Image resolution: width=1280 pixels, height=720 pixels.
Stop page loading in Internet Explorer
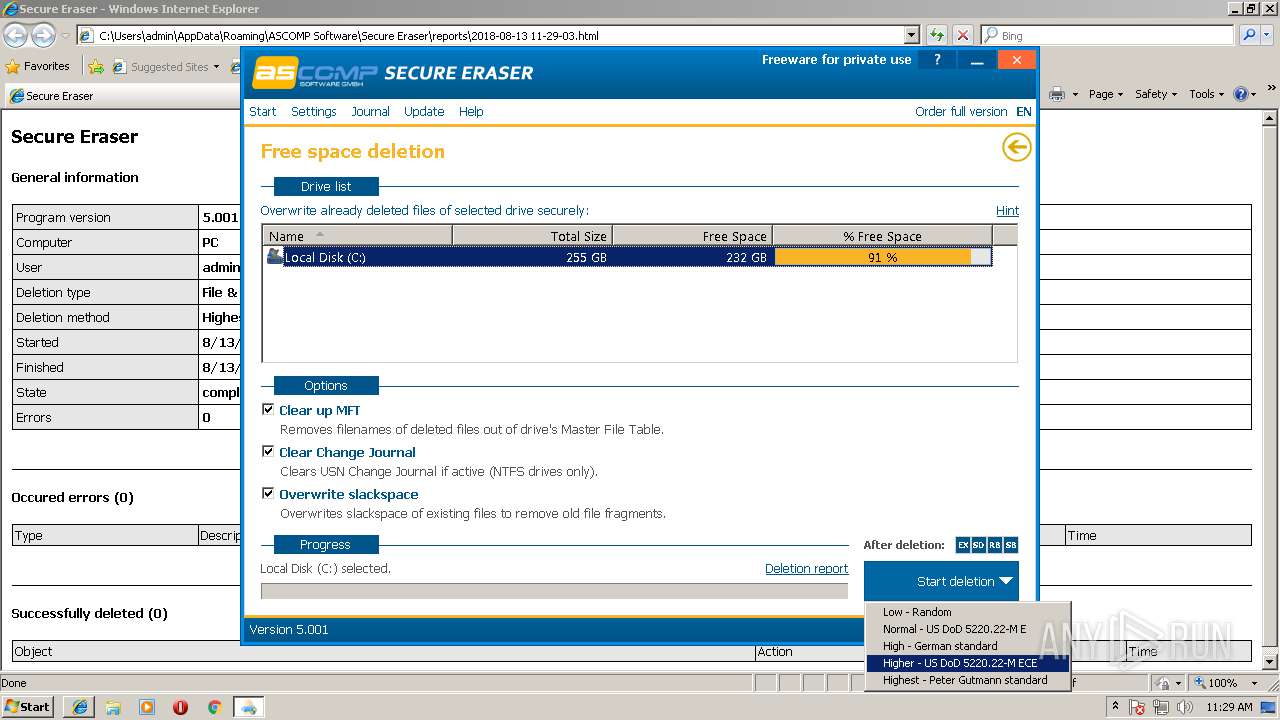962,35
